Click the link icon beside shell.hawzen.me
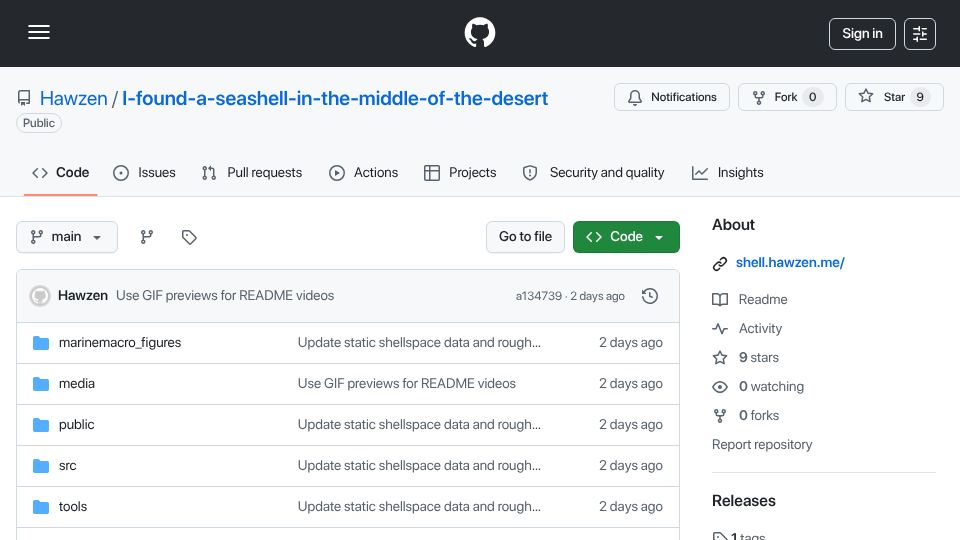 tap(720, 264)
